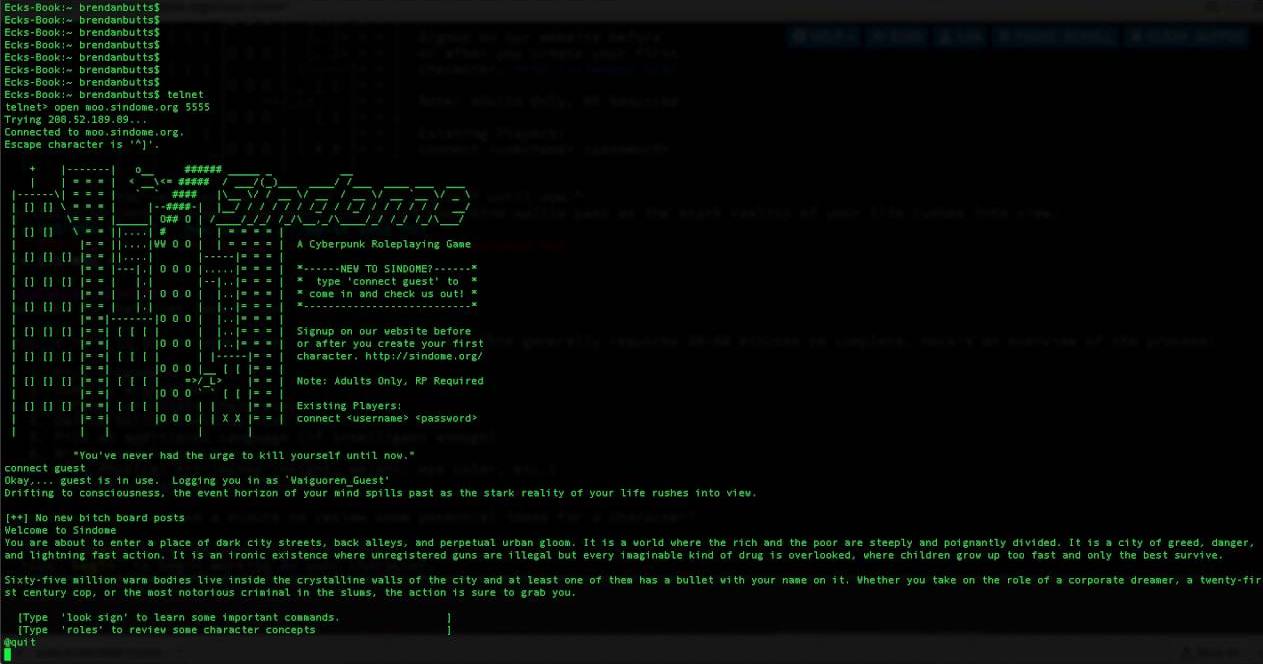Click the 'No new bitch board posts' notice
The image size is (1263, 664).
tap(95, 517)
